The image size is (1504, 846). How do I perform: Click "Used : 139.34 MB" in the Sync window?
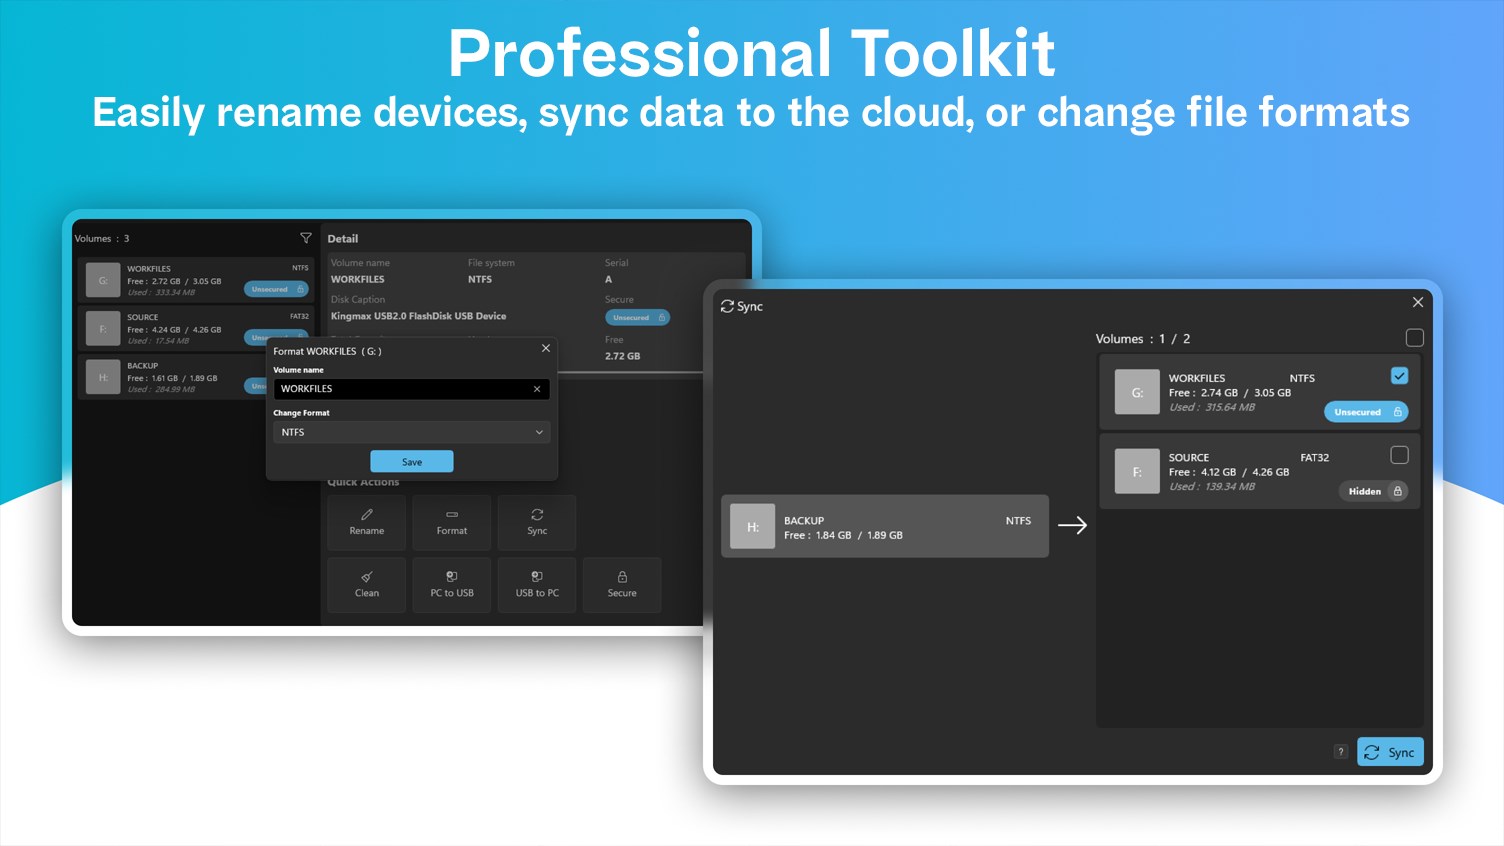tap(1212, 487)
